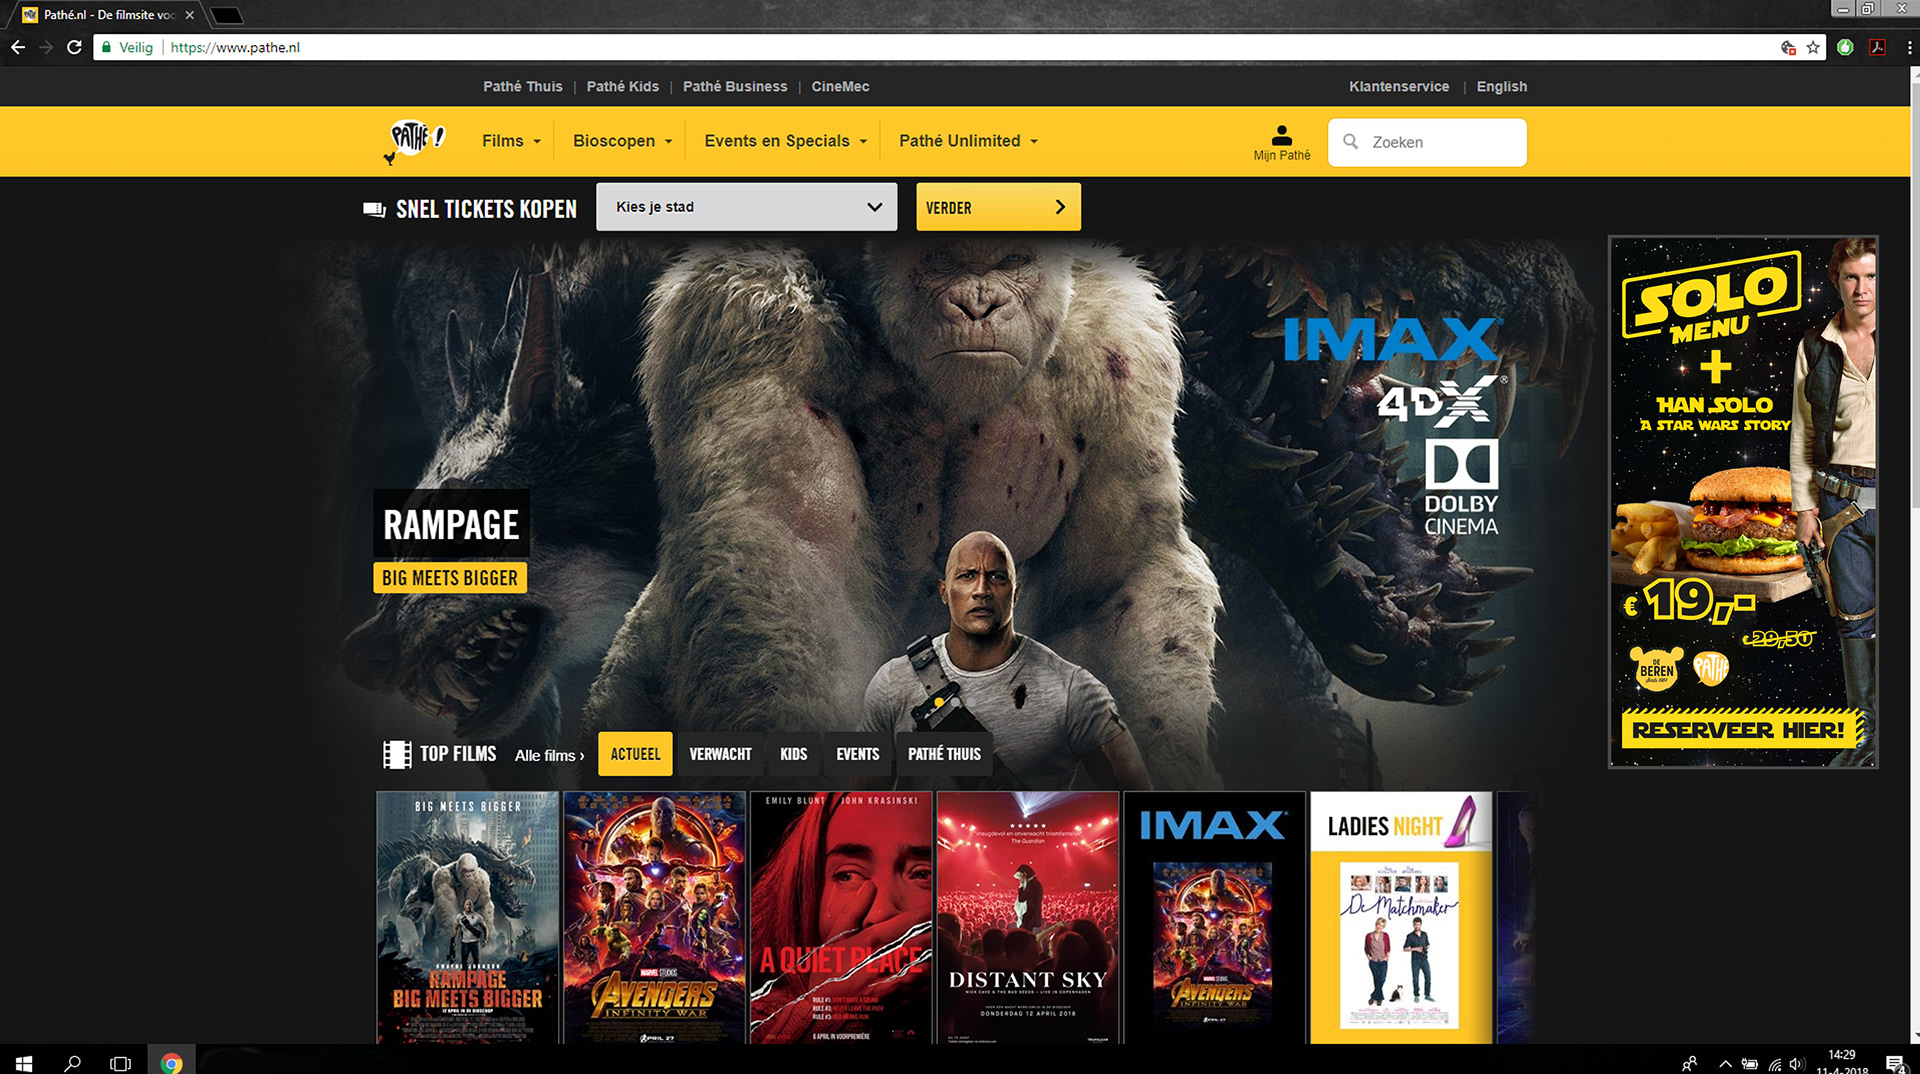Open Chrome three-dot menu
Viewport: 1920px width, 1074px height.
[x=1908, y=47]
